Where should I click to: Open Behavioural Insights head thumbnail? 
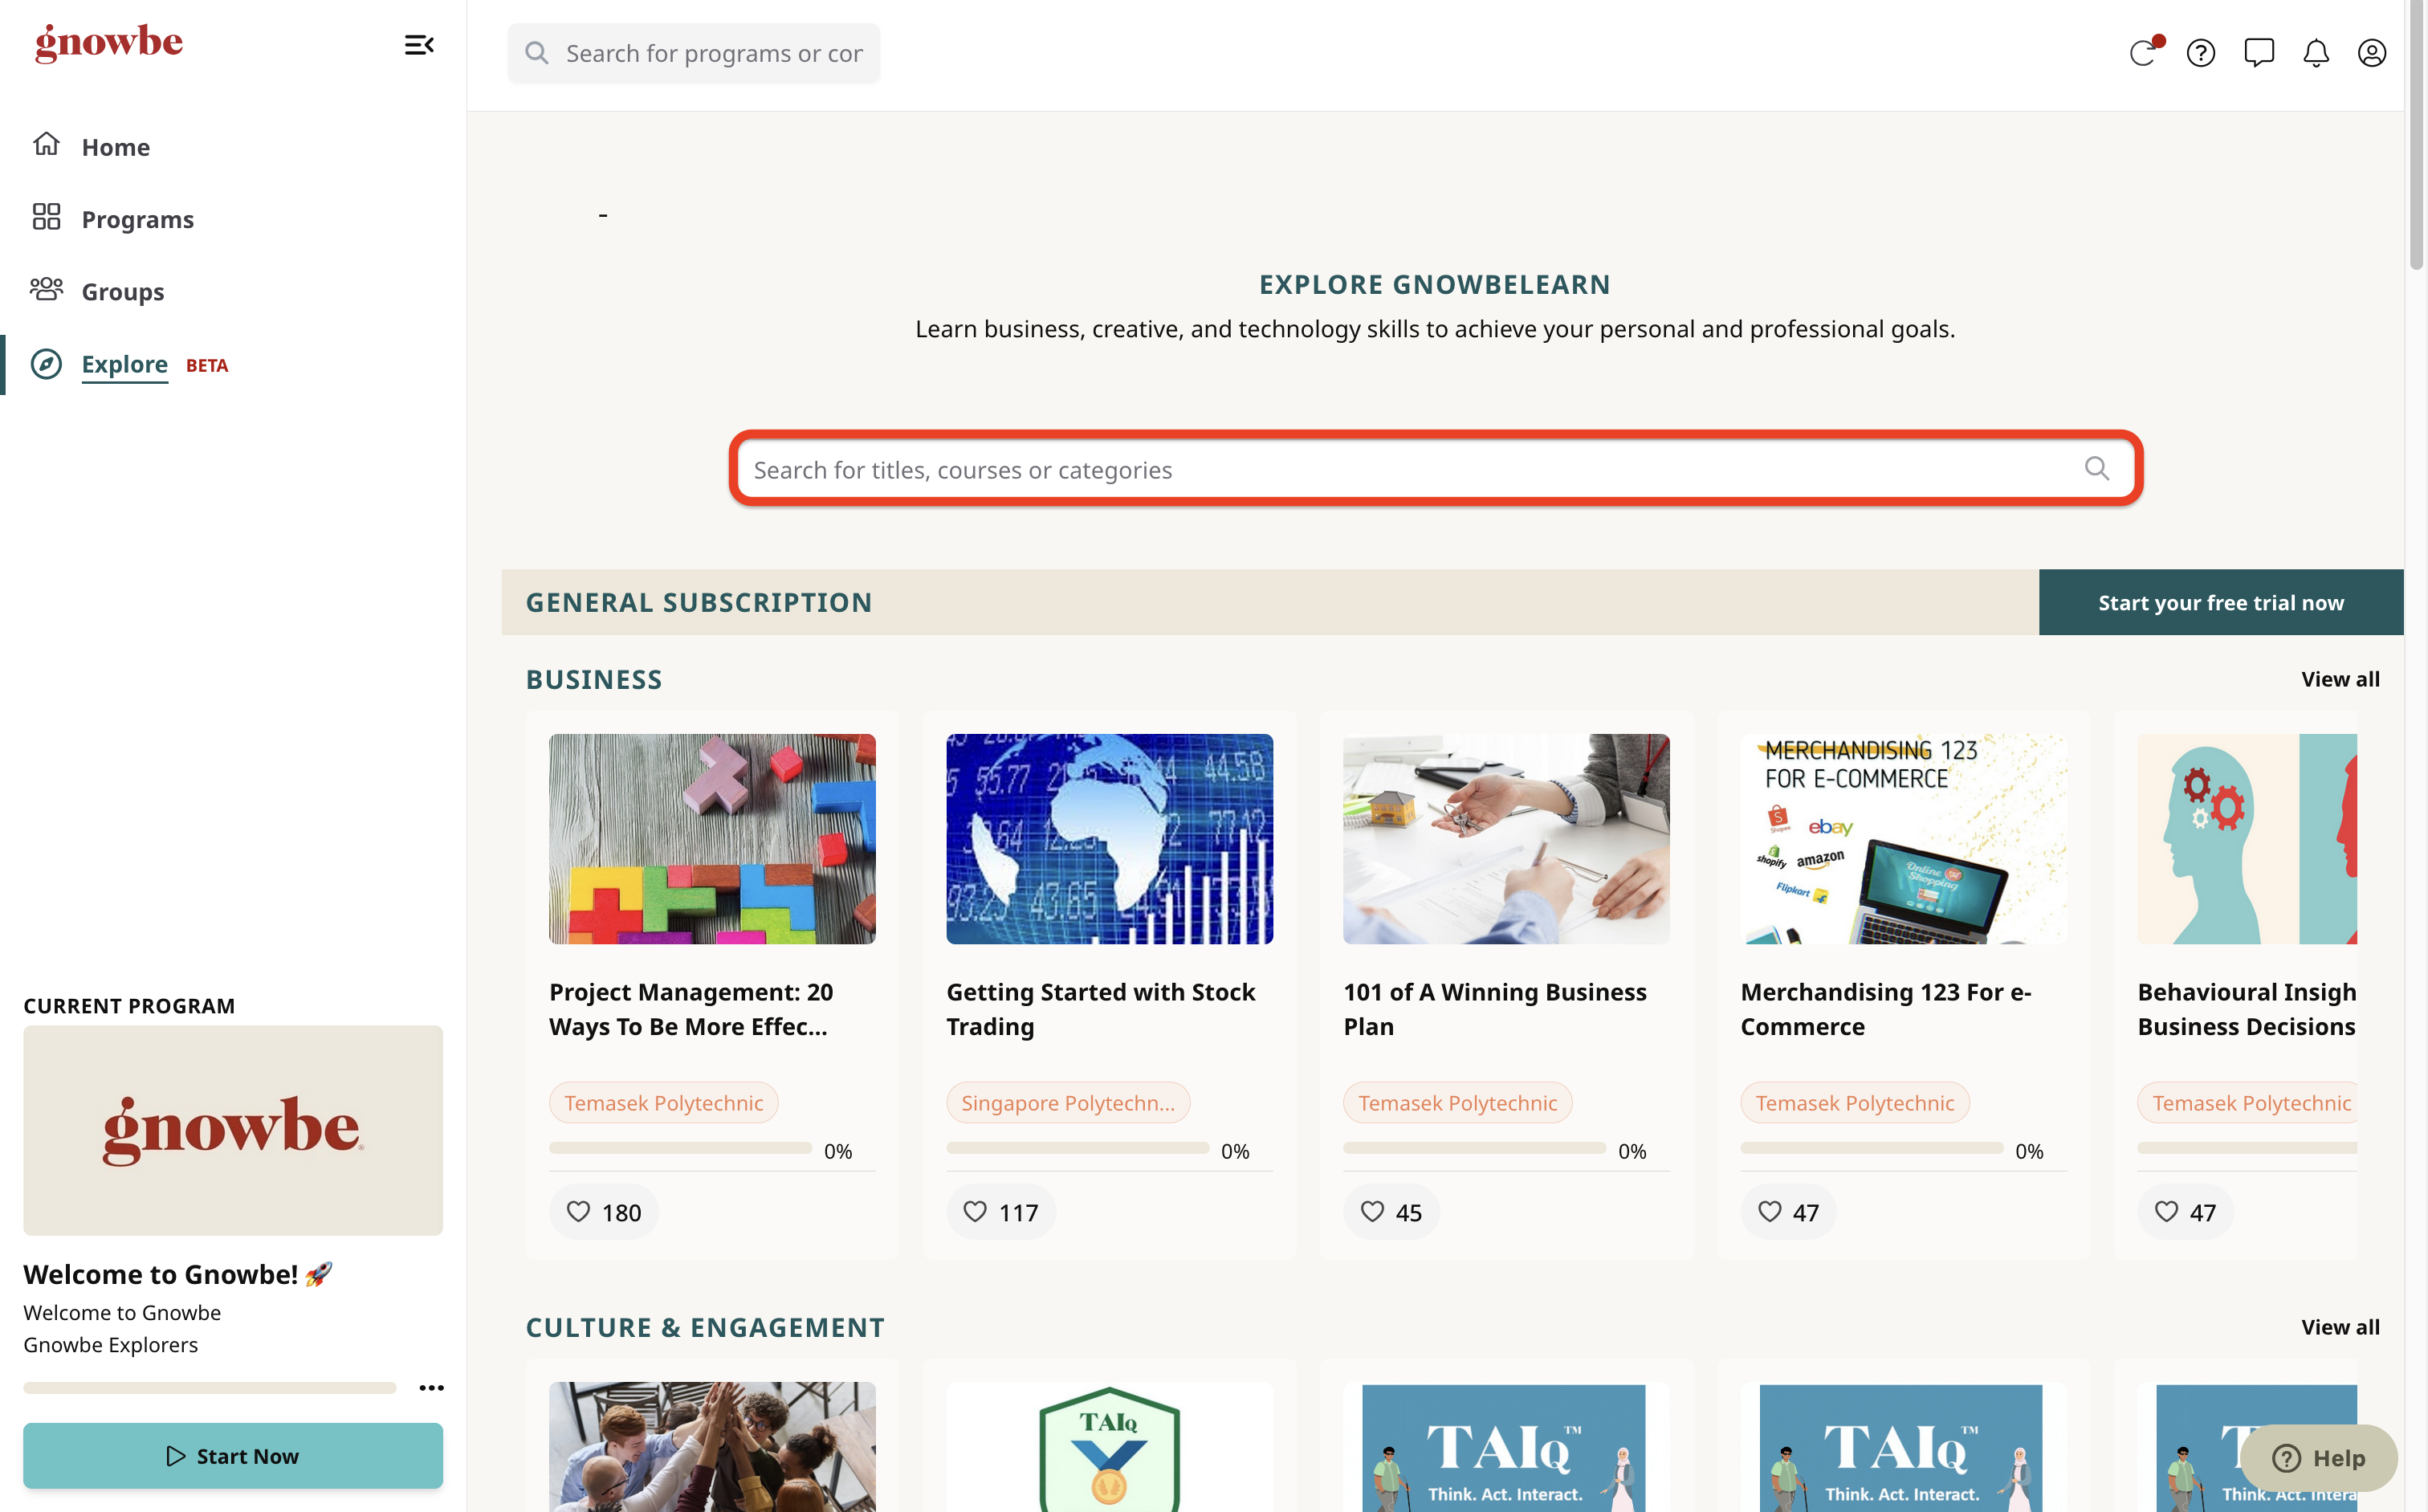[2247, 839]
